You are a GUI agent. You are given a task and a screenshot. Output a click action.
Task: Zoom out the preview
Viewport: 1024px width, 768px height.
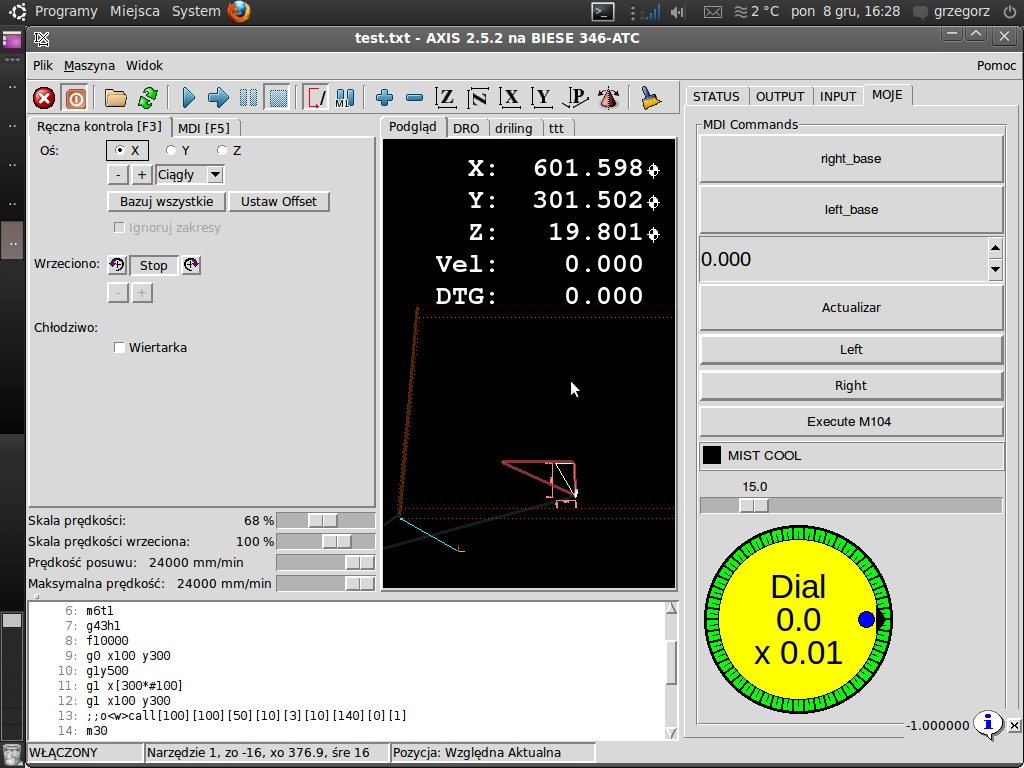click(414, 99)
